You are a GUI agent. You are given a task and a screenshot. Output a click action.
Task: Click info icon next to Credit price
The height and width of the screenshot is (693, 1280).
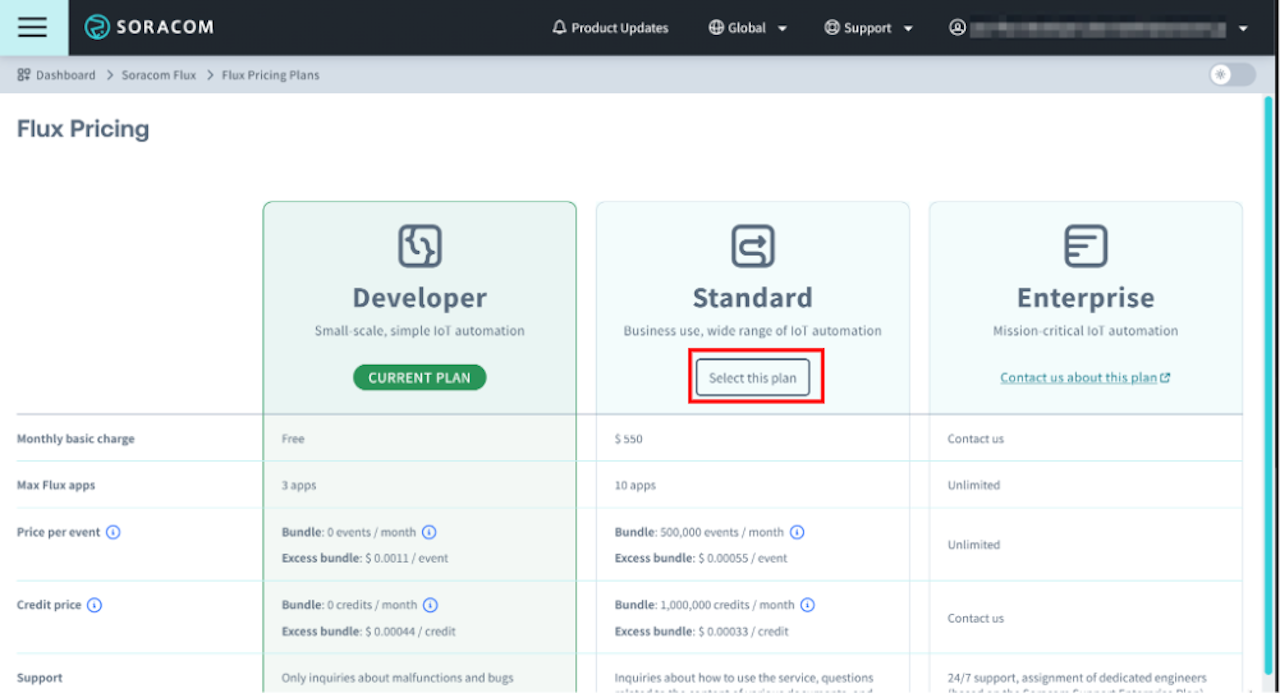(94, 605)
